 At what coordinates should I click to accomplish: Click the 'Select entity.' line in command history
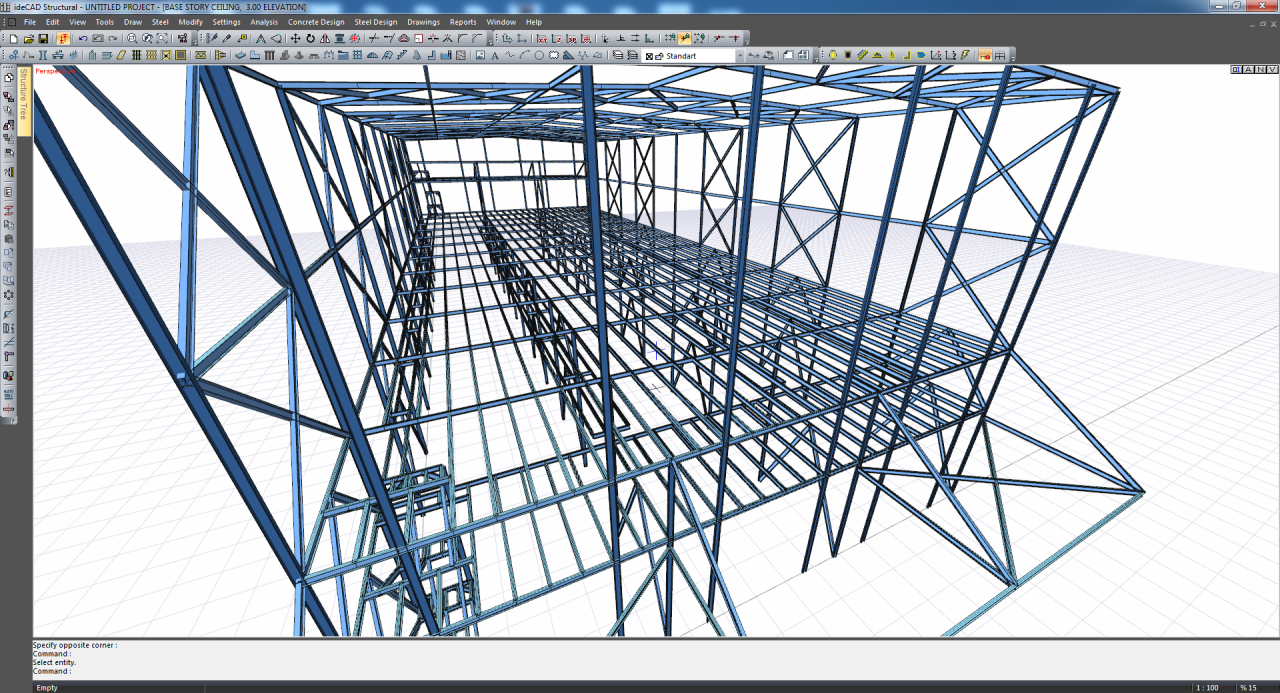[55, 663]
